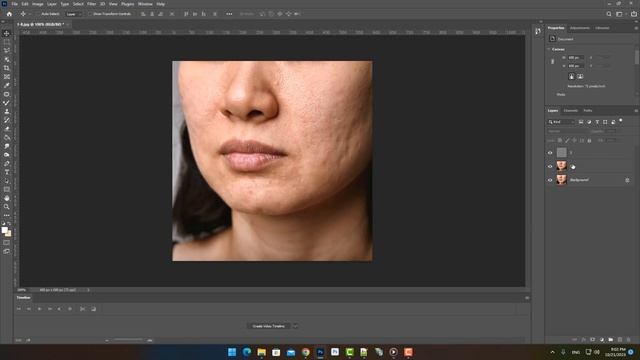Select the Eyedropper tool

pos(7,85)
